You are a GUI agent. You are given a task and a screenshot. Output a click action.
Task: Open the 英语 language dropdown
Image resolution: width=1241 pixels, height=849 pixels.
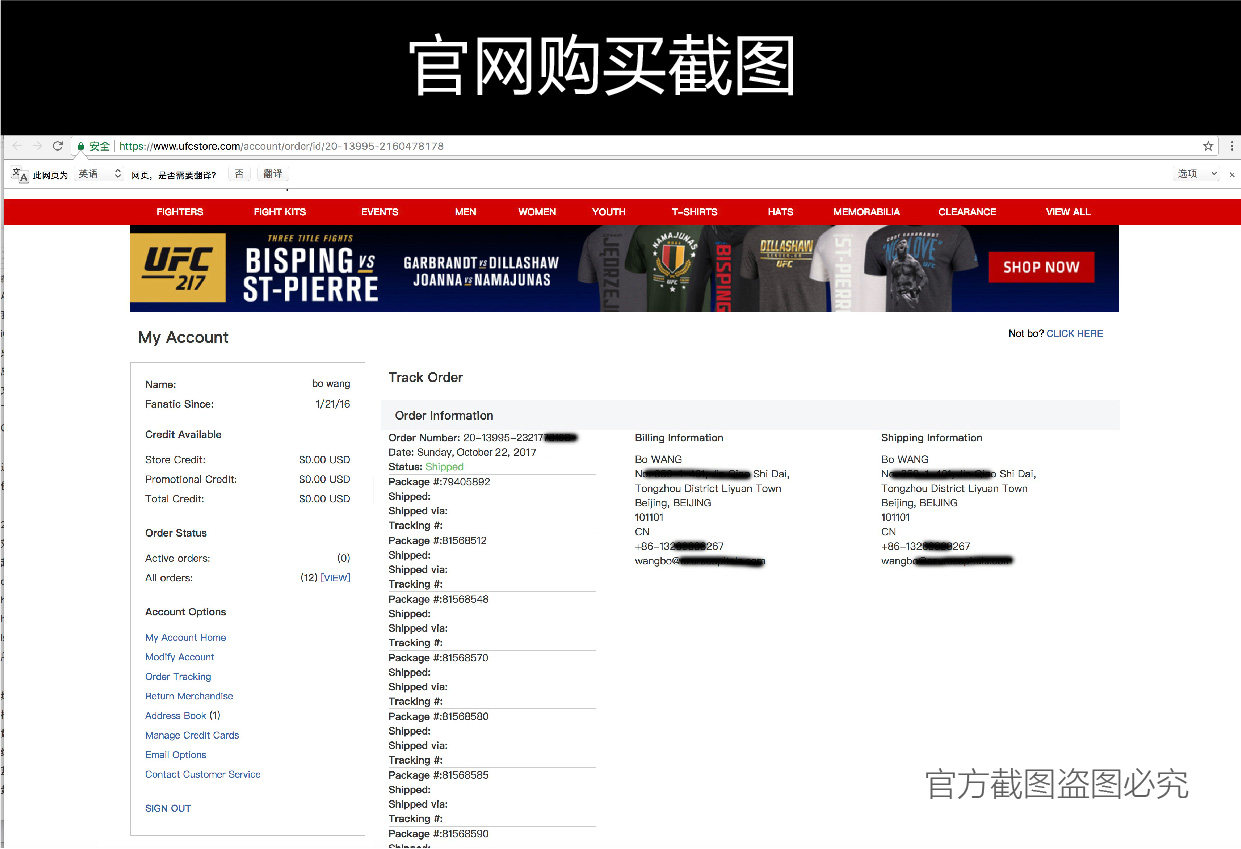click(x=98, y=174)
